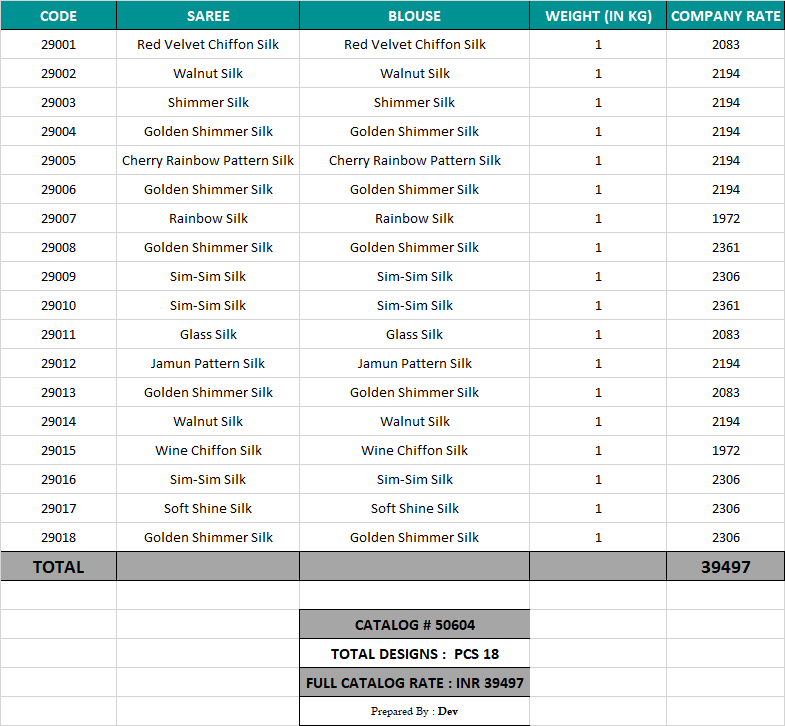Click the Wine Chiffon Silk saree cell
The image size is (785, 726).
pyautogui.click(x=208, y=451)
